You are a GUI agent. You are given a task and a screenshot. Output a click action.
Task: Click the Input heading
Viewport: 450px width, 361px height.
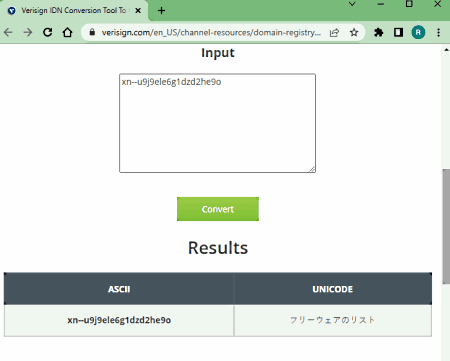click(x=218, y=53)
